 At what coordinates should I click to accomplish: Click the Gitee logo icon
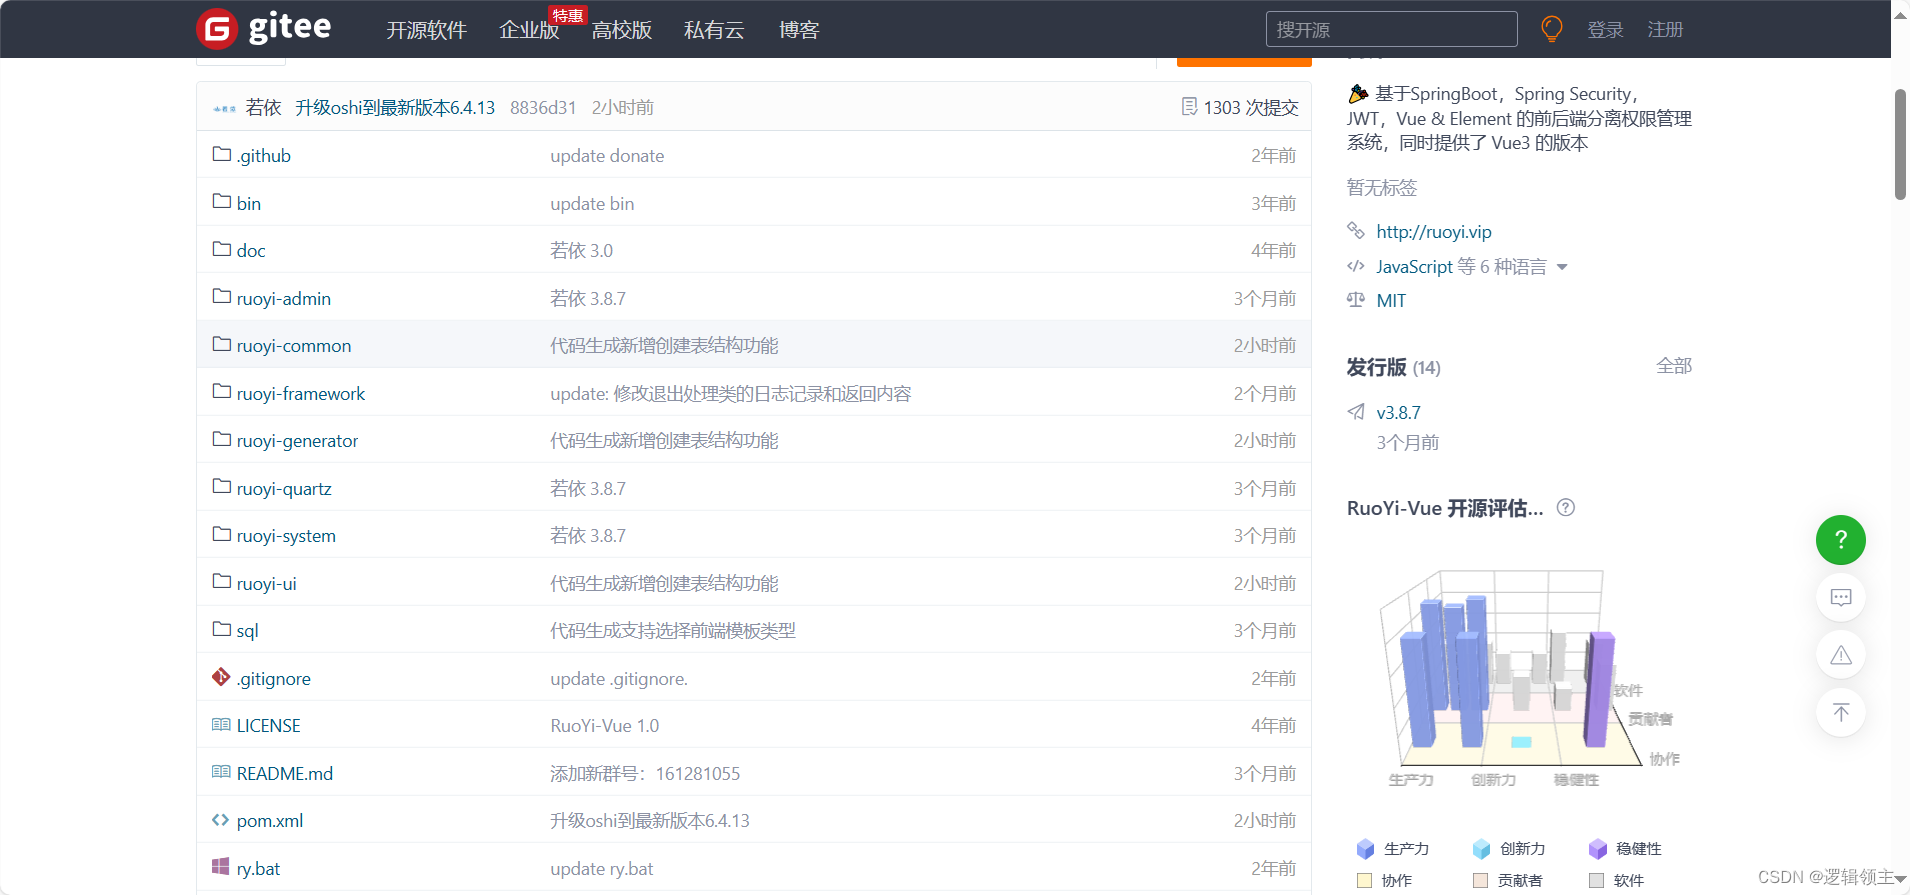click(x=217, y=29)
